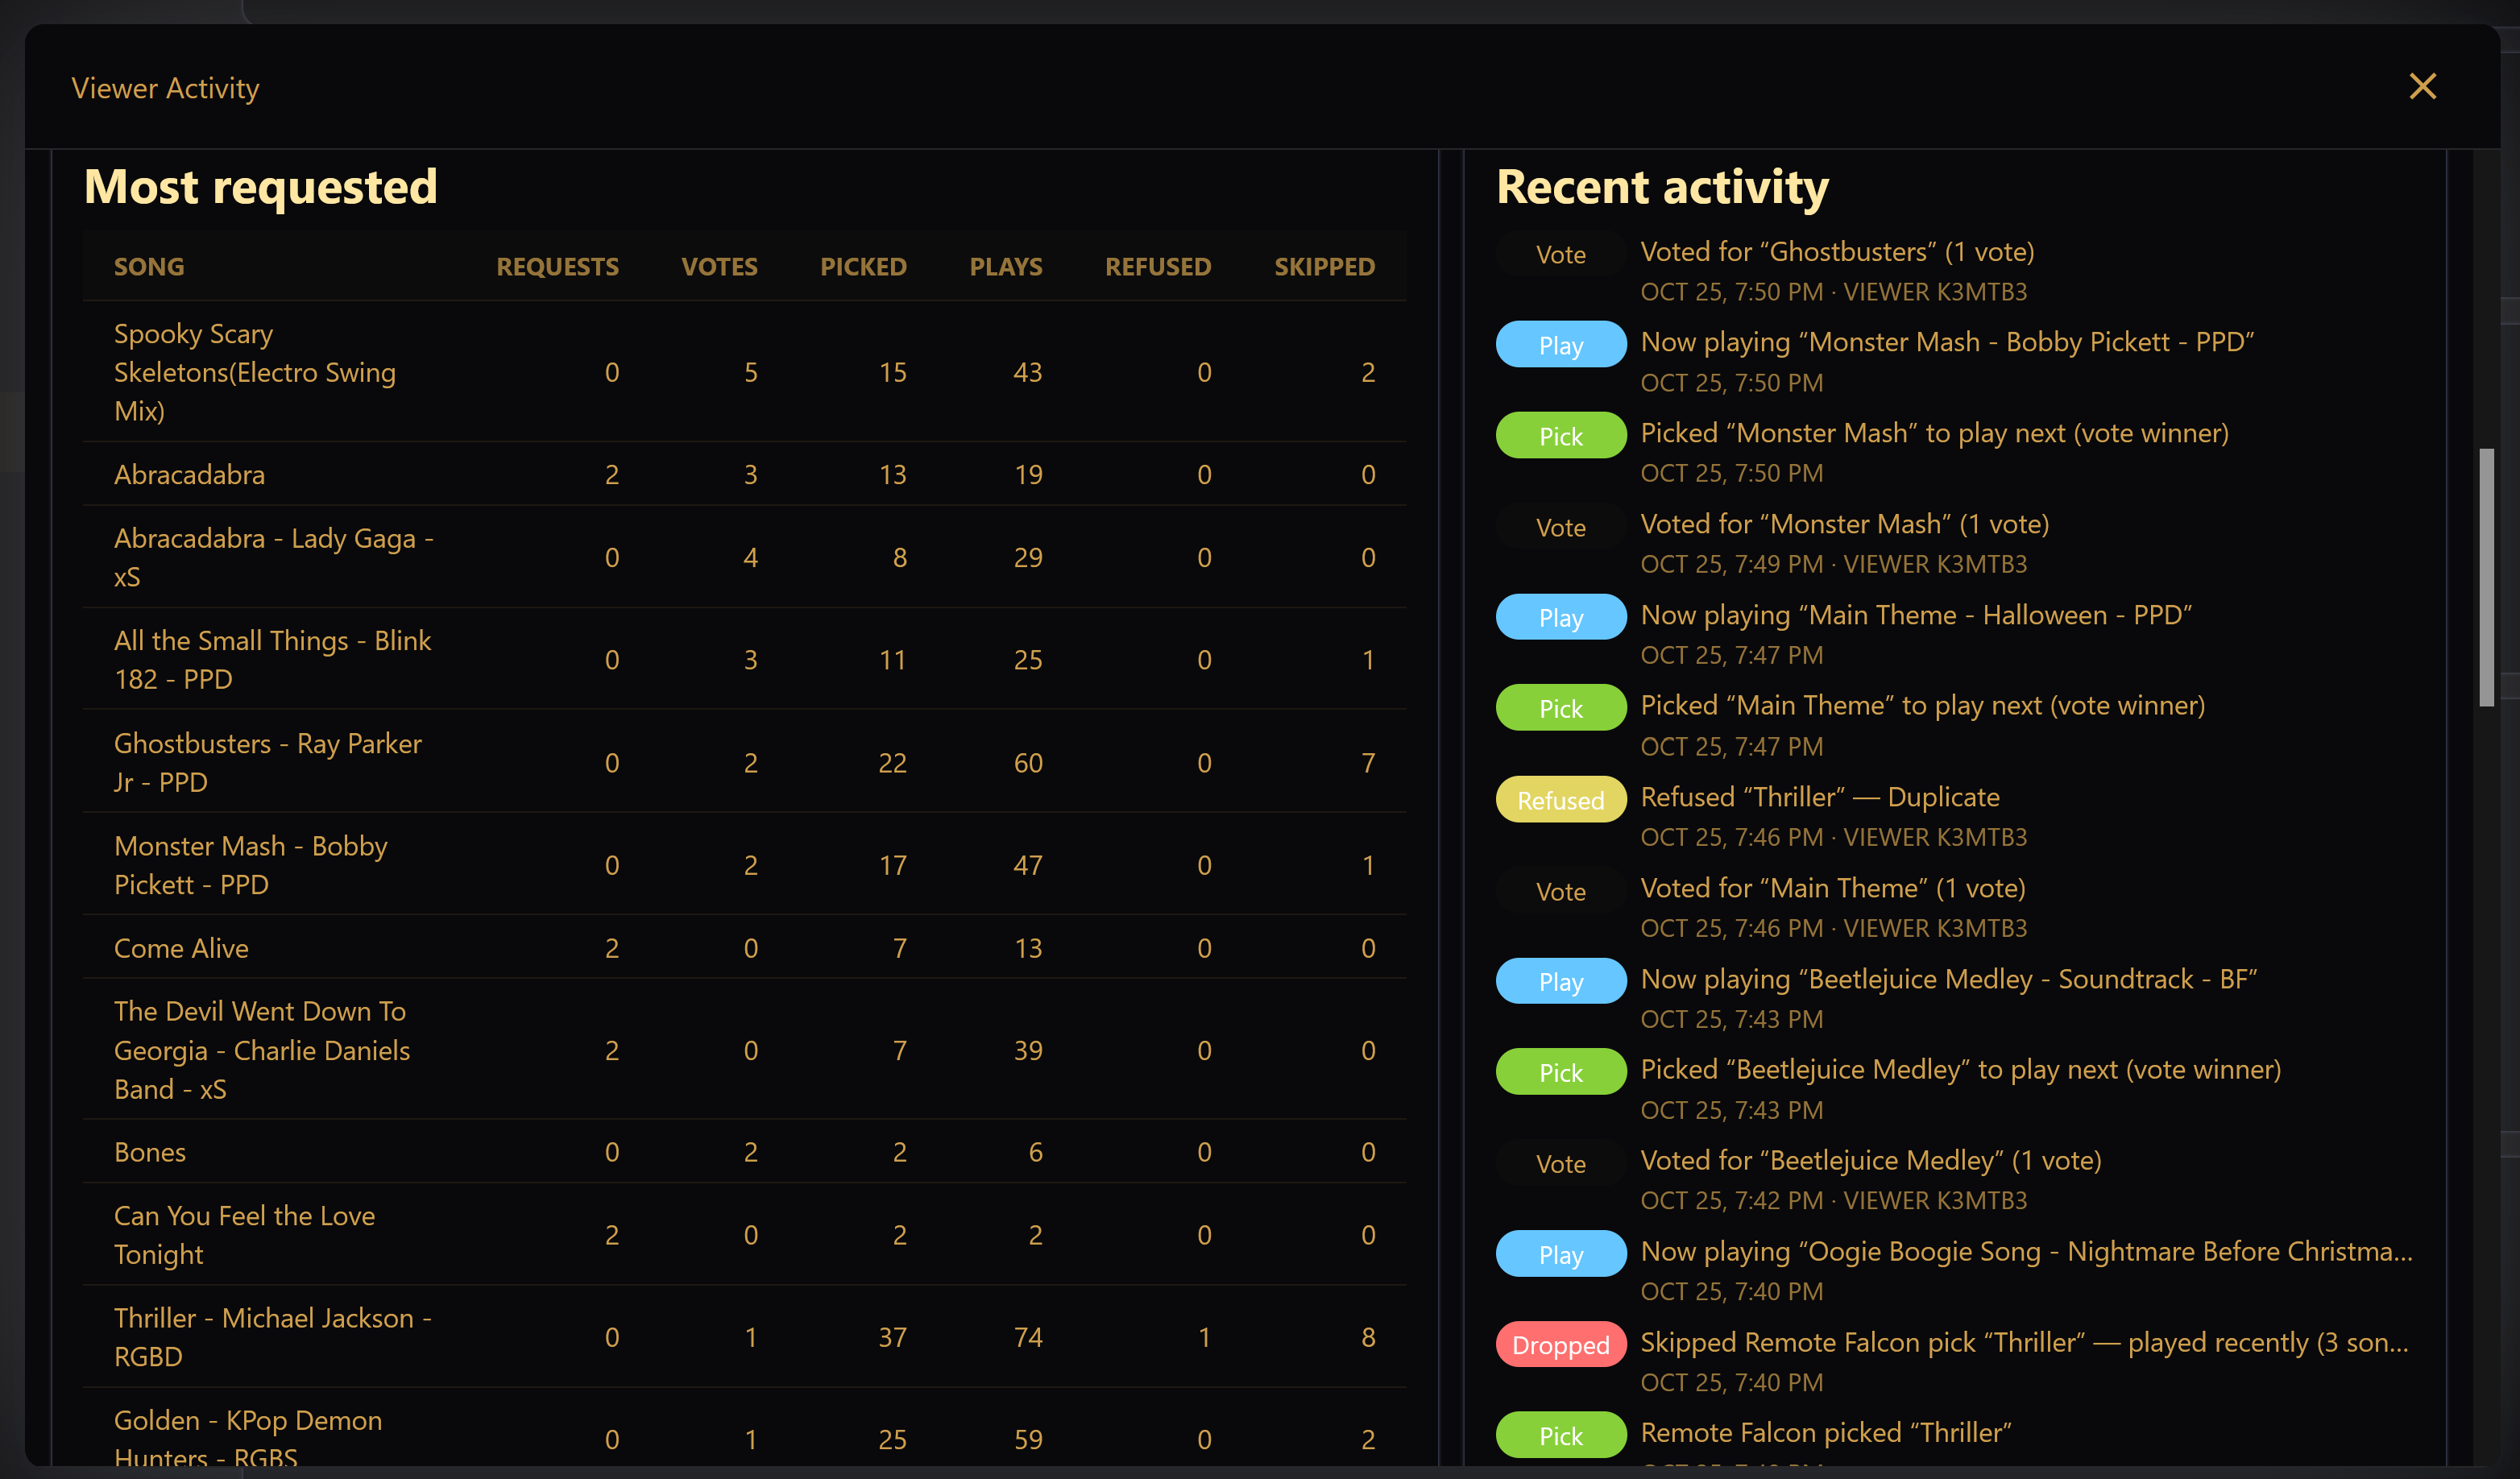The image size is (2520, 1479).
Task: Click the Play badge for Beetlejuice Medley
Action: (1560, 982)
